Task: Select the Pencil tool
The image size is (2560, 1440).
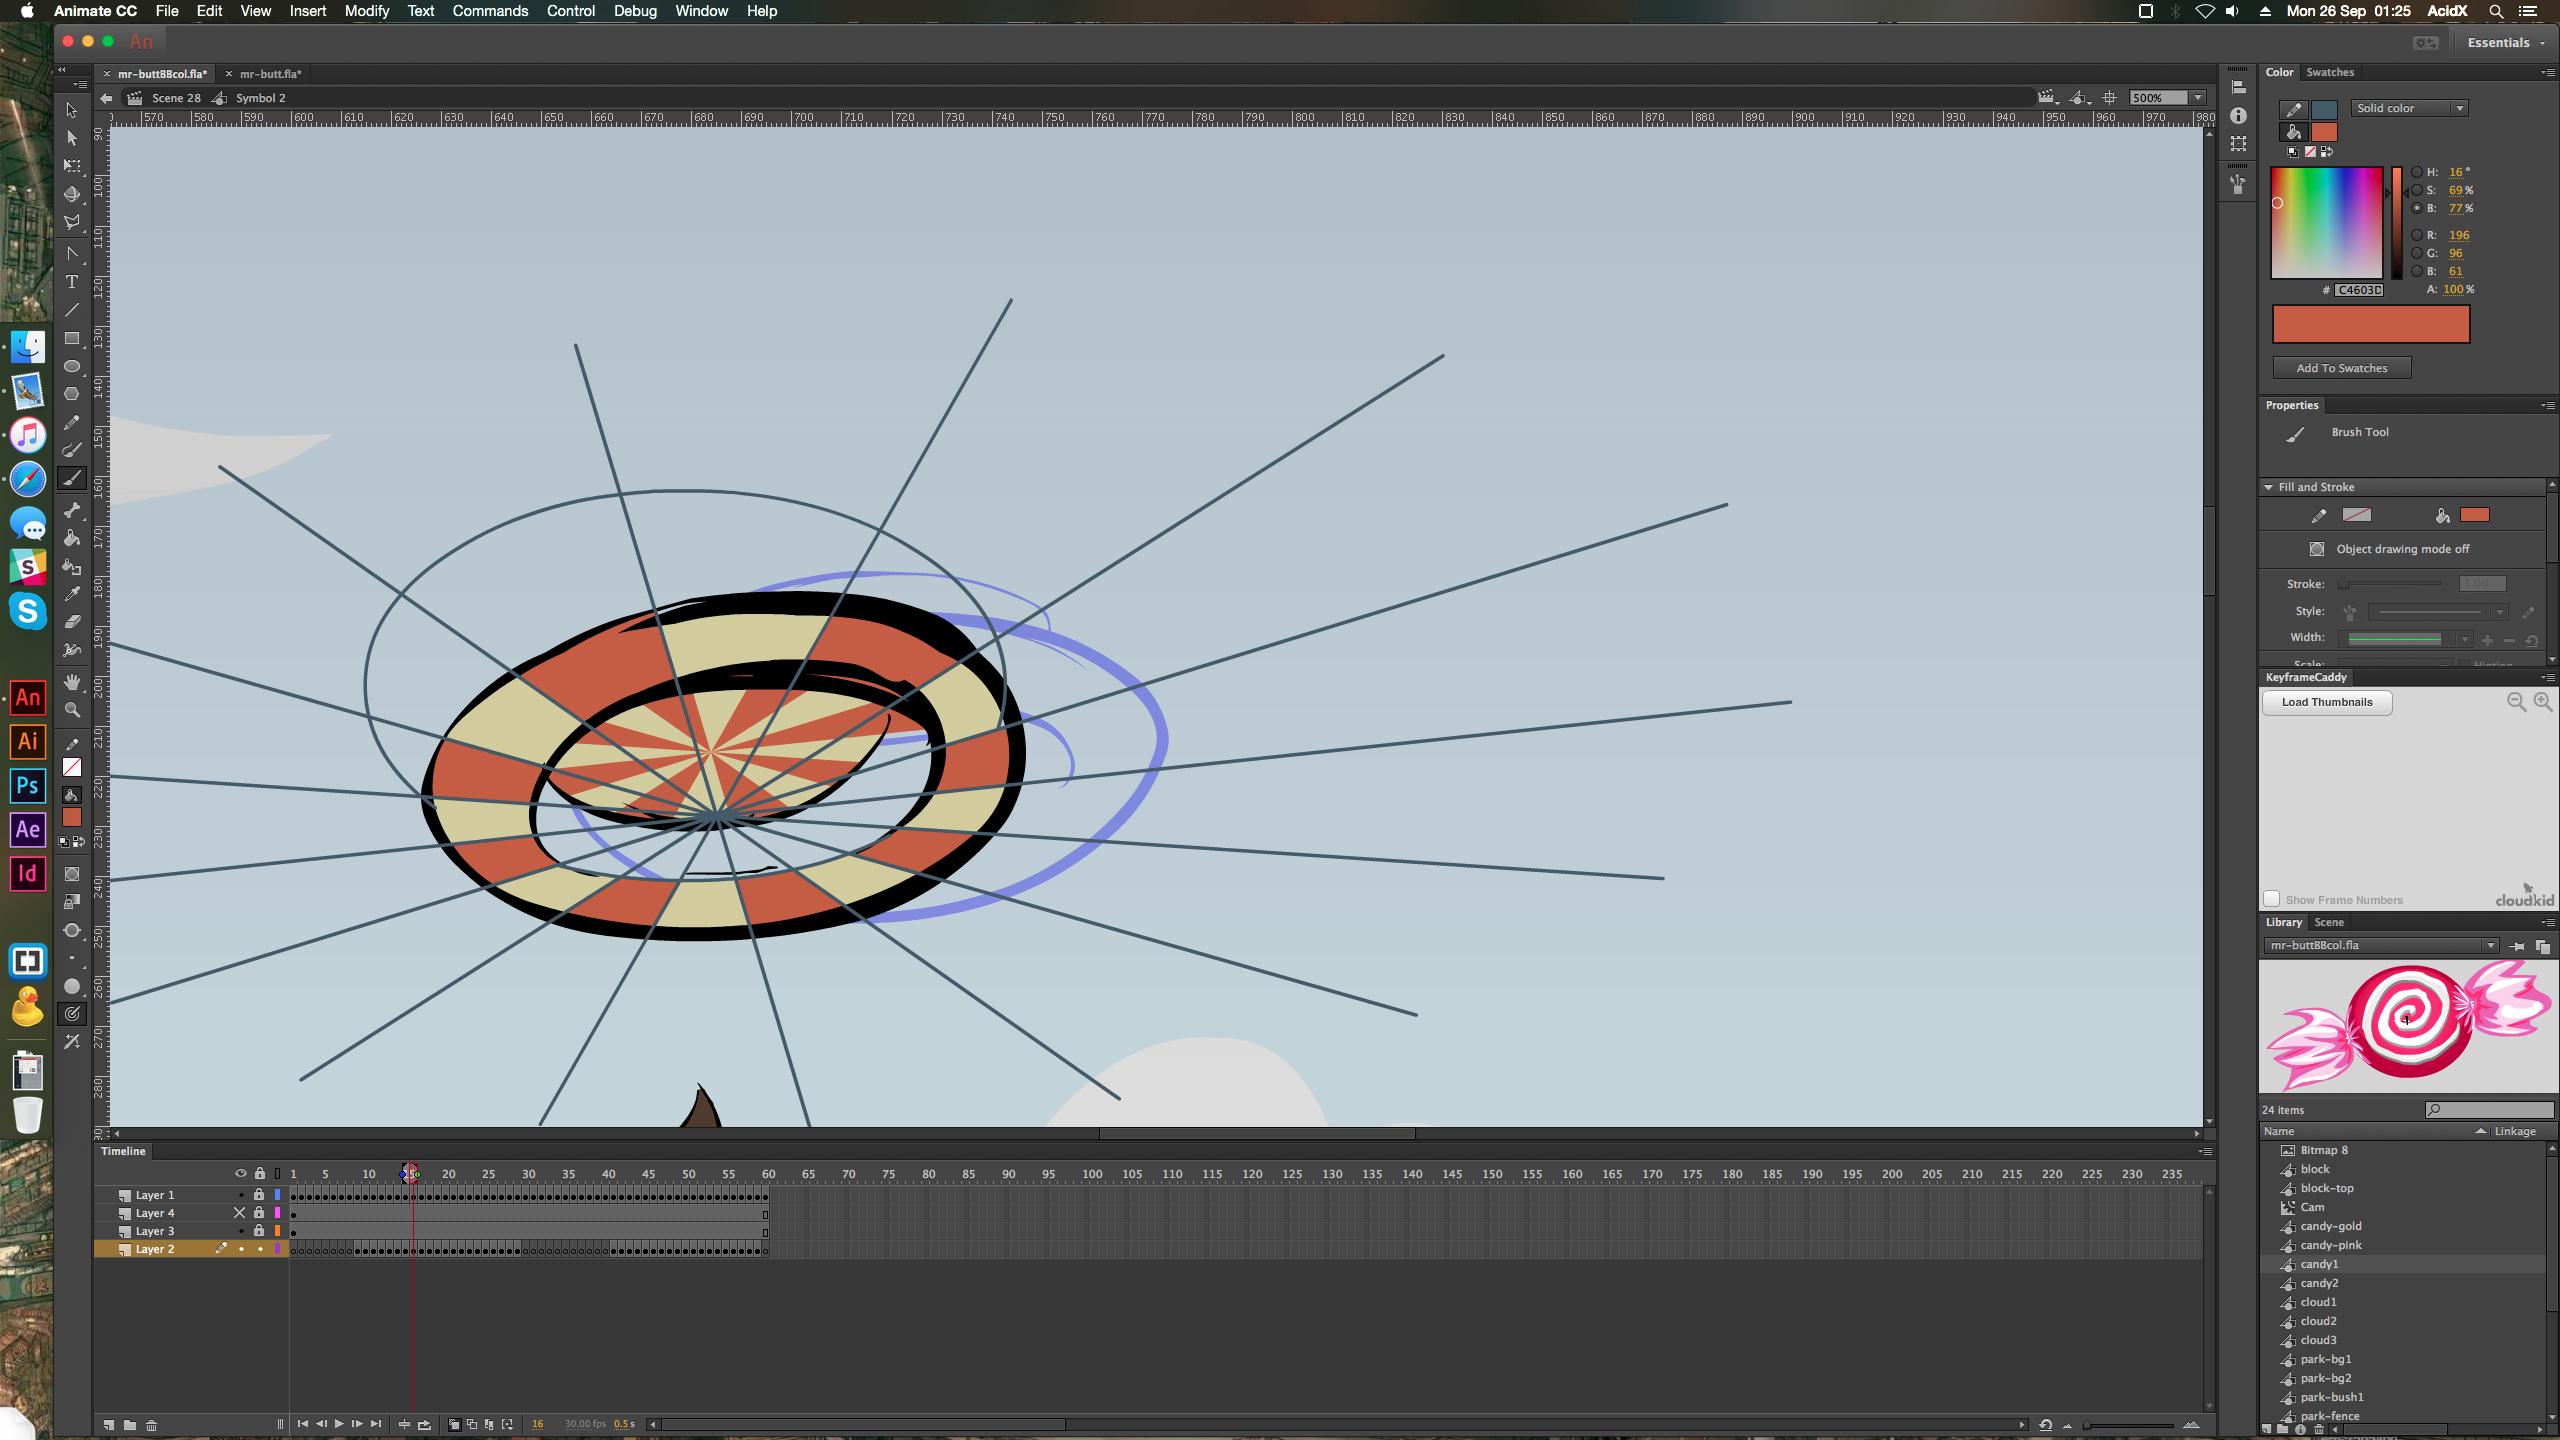Action: [71, 423]
